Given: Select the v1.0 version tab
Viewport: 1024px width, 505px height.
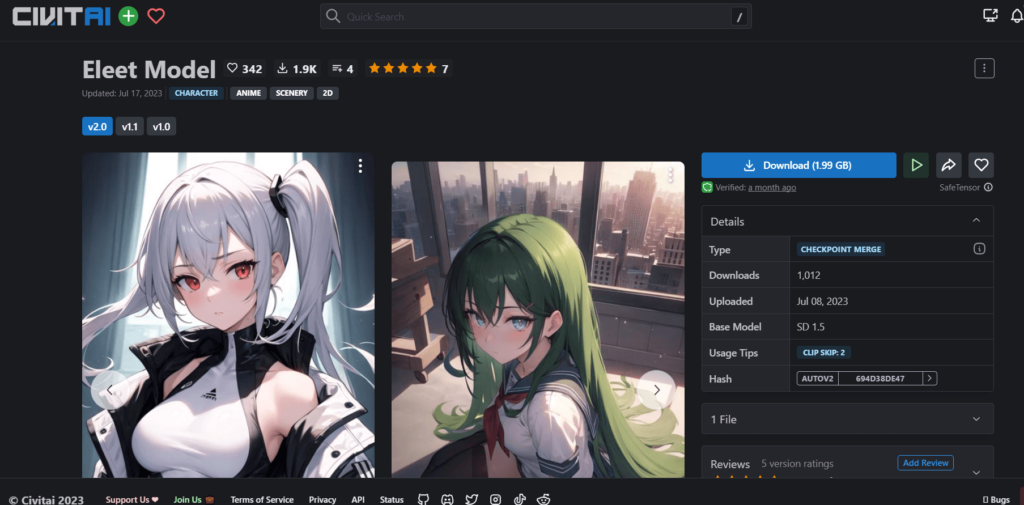Looking at the screenshot, I should pyautogui.click(x=161, y=127).
